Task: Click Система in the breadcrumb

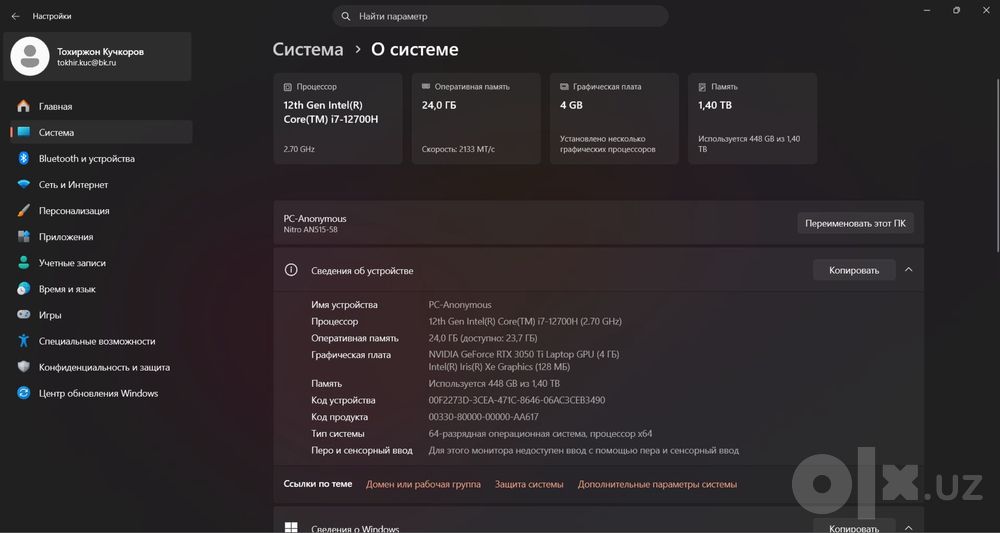Action: point(308,50)
